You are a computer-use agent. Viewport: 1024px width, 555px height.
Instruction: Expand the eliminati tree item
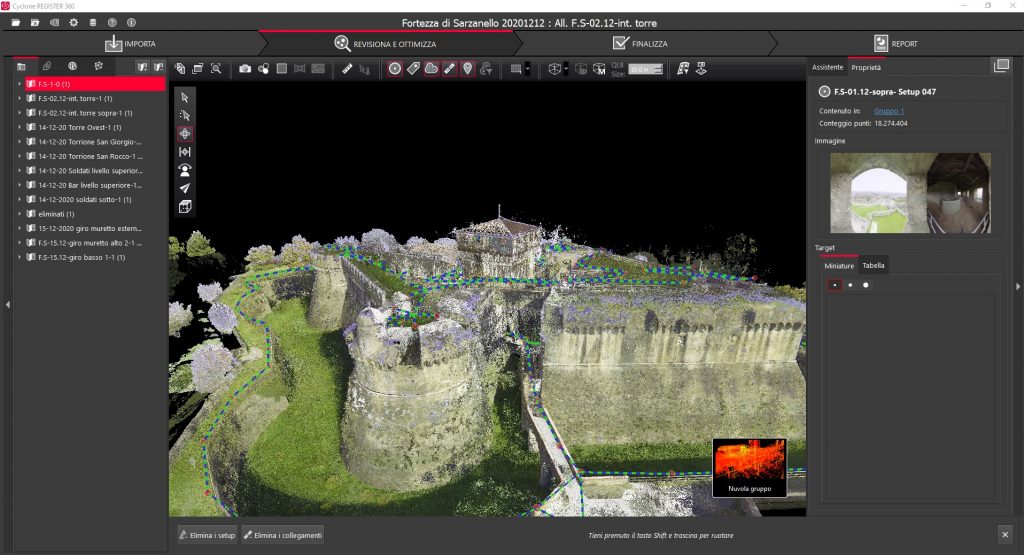(x=20, y=214)
